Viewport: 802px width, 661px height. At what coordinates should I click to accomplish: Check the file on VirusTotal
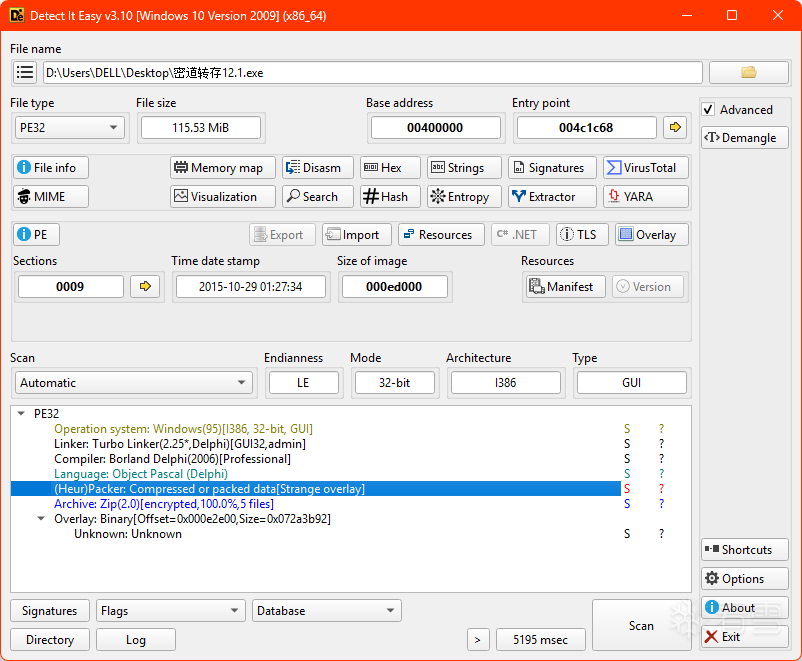coord(646,168)
